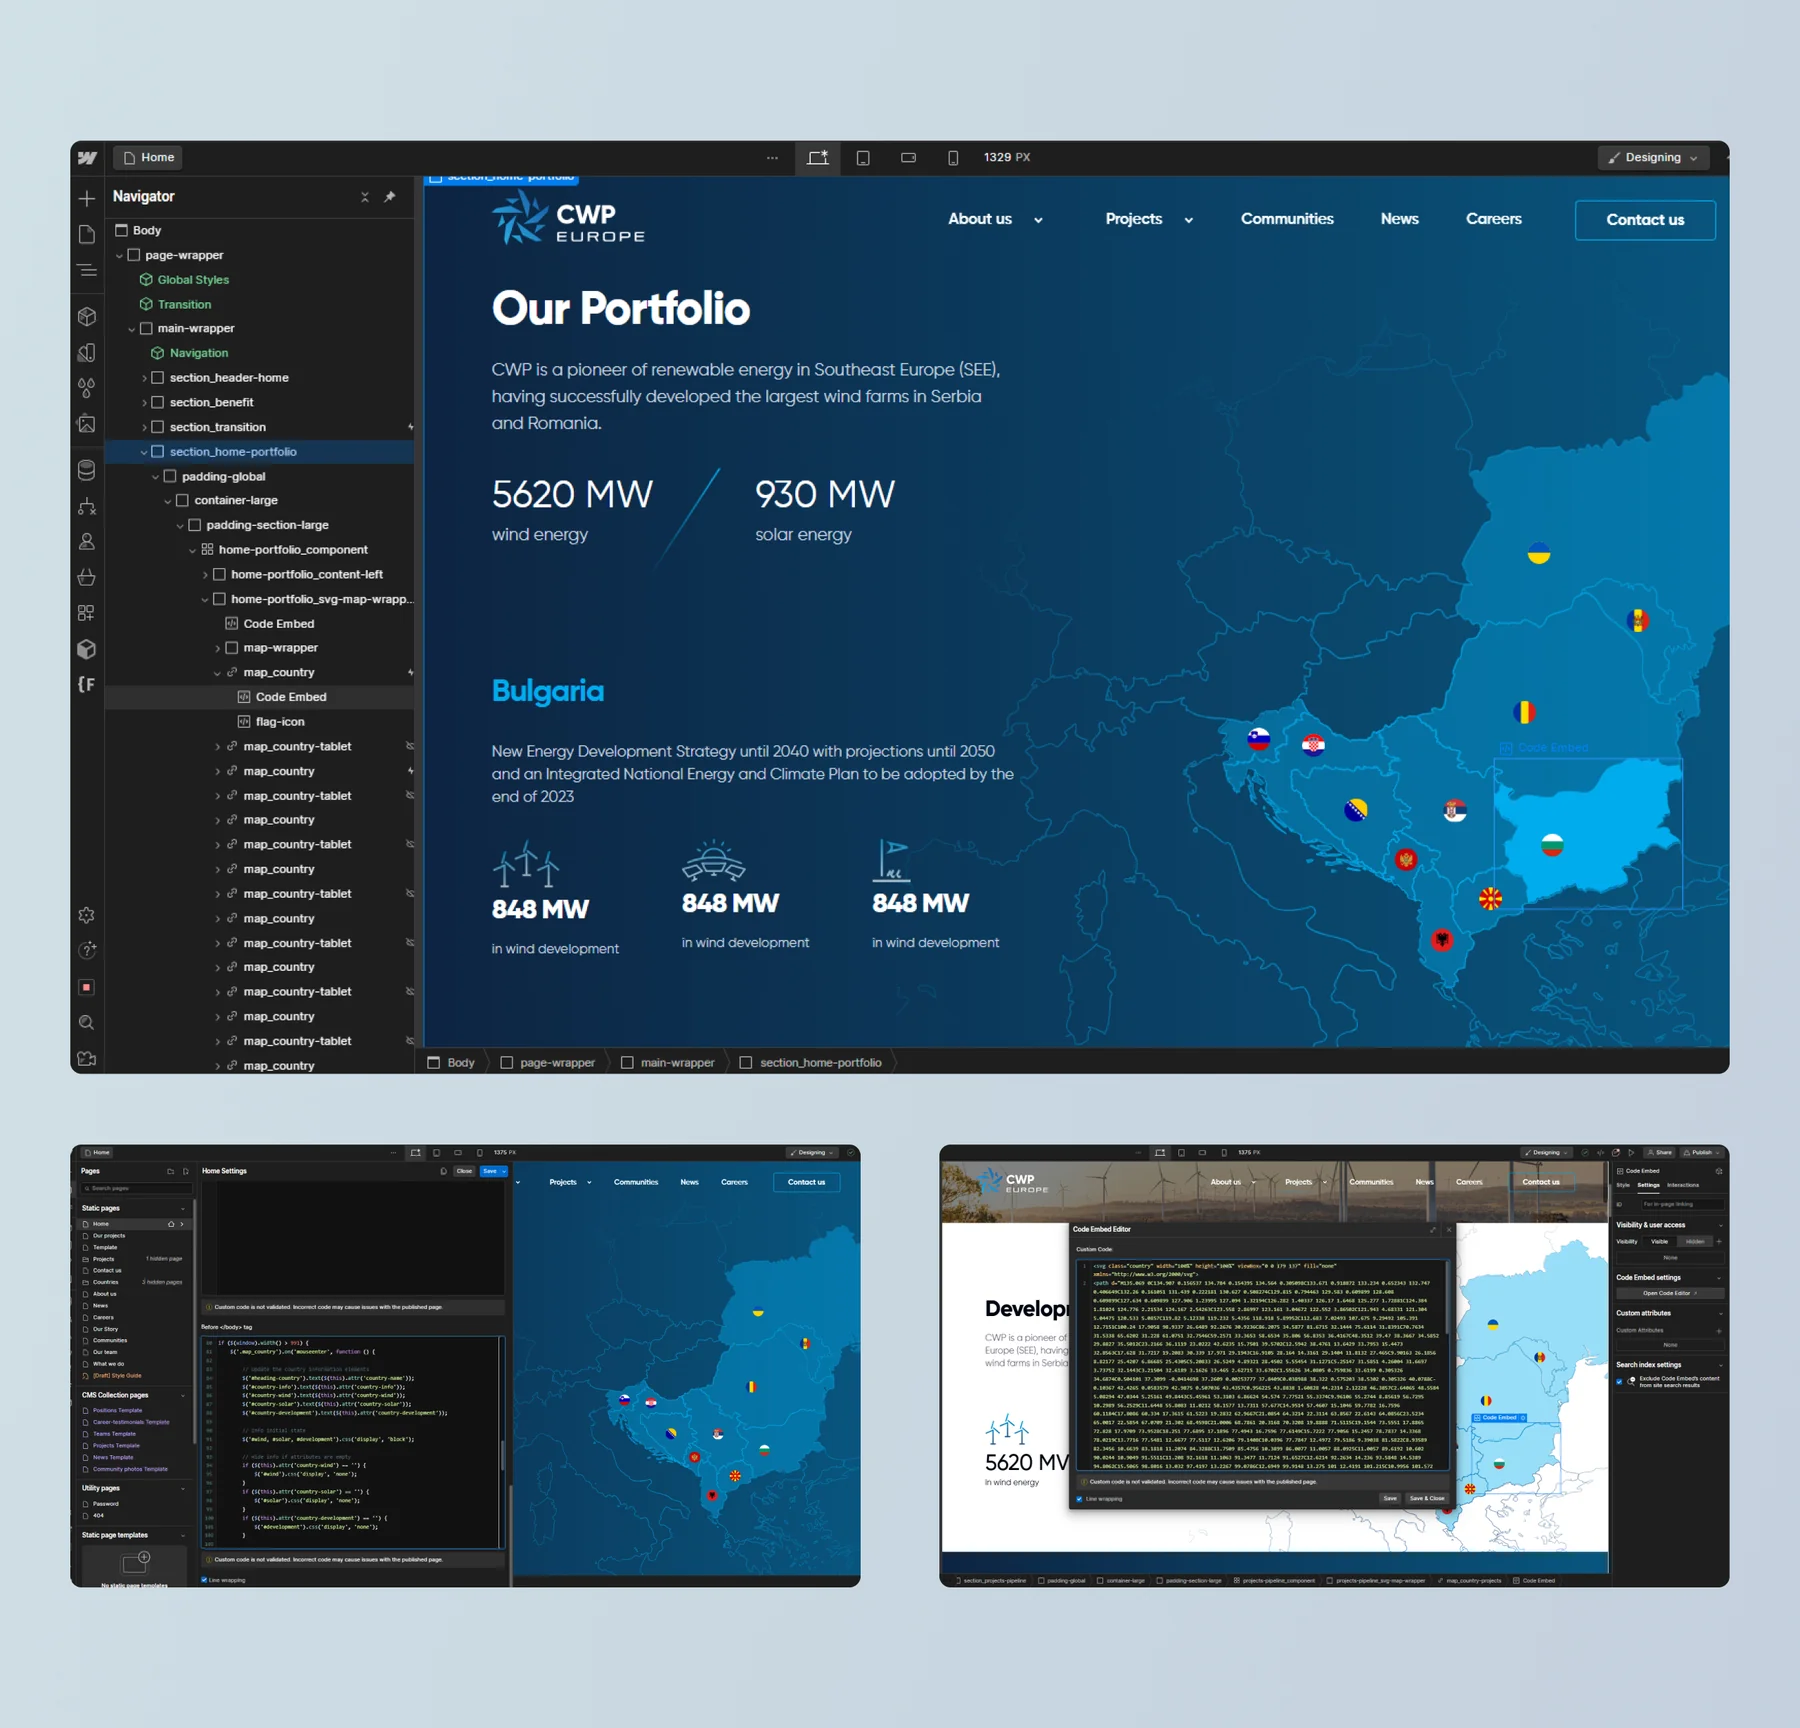Click the Home page tab in top bar
This screenshot has height=1728, width=1800.
[x=149, y=158]
